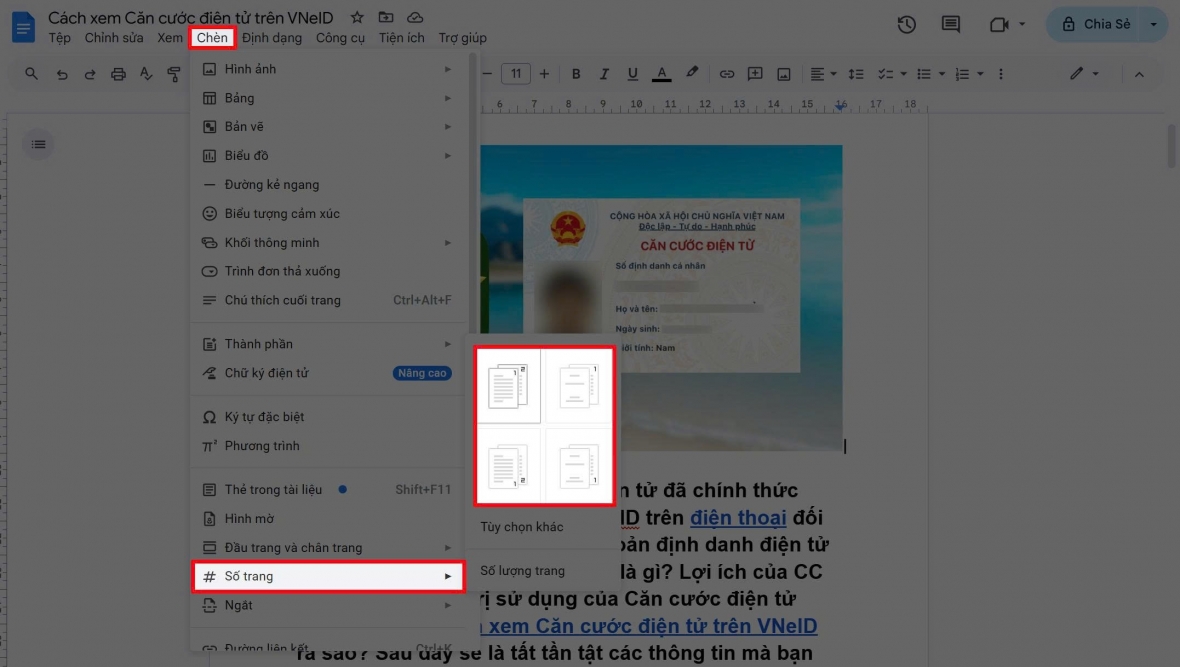Choose Biểu tượng cảm xúc emoji

pos(327,214)
